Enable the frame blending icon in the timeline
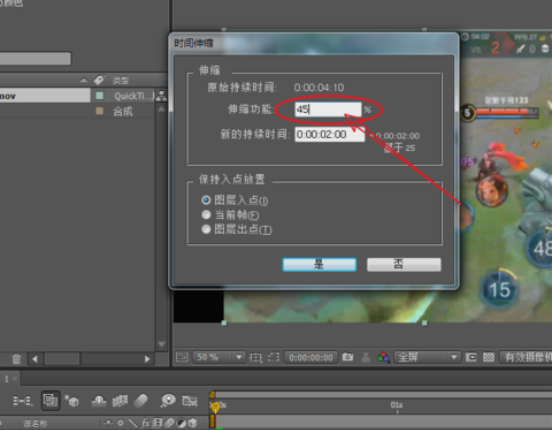 coord(120,401)
